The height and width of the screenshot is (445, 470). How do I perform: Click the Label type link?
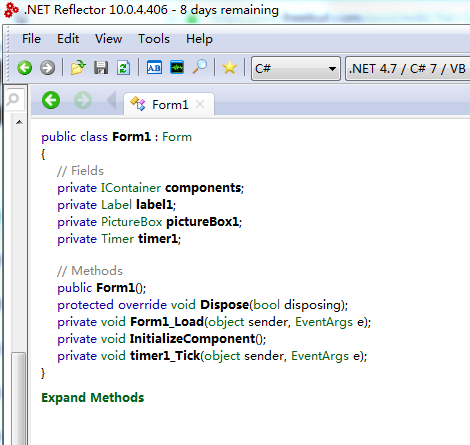coord(116,205)
